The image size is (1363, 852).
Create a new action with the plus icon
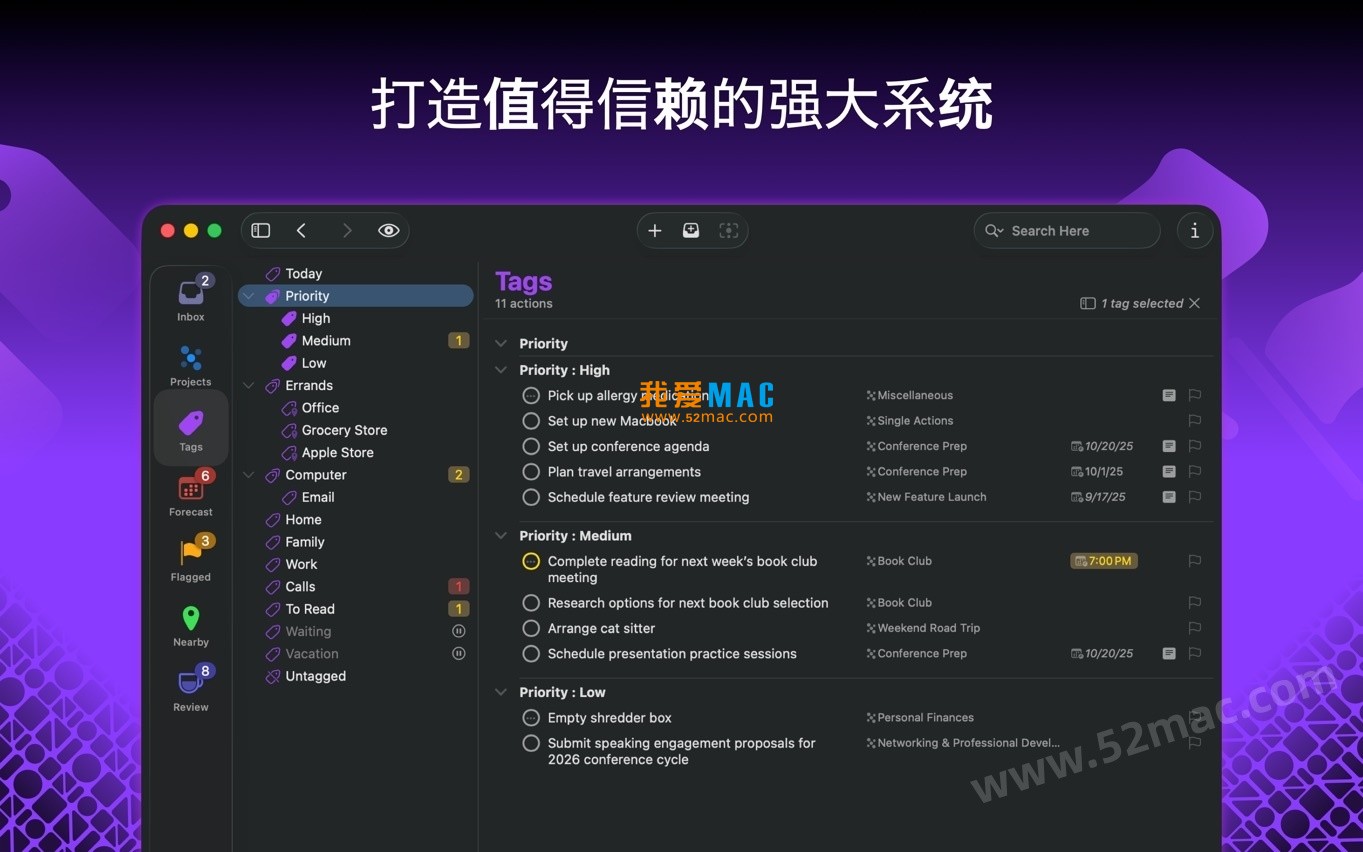pos(655,230)
